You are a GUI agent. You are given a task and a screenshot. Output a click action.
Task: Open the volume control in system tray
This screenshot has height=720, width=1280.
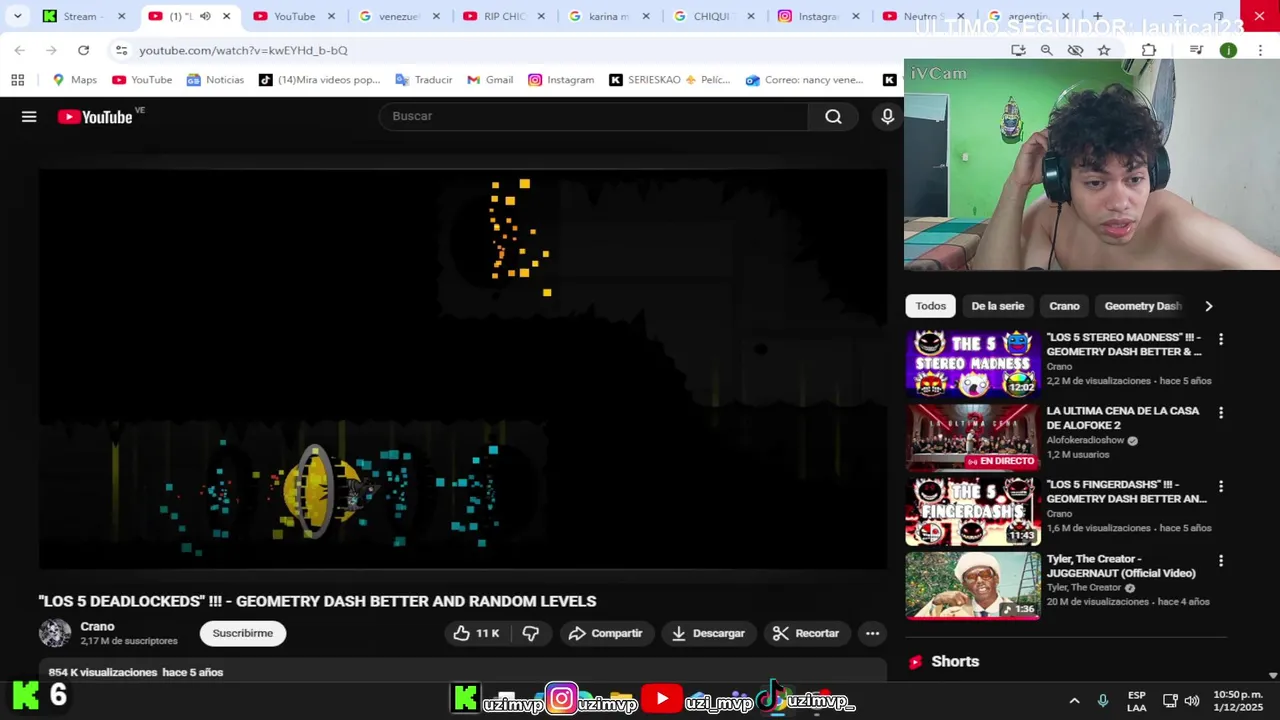pos(1191,701)
